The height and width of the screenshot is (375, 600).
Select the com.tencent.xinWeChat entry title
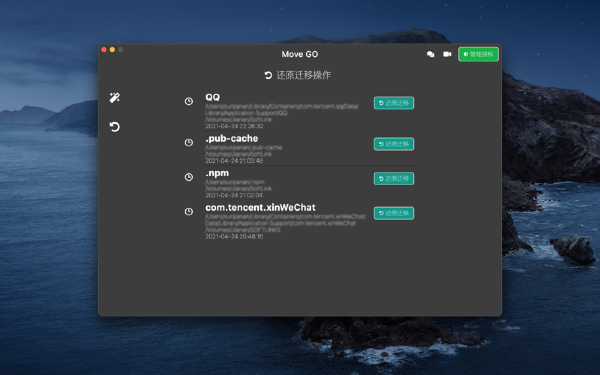[x=260, y=207]
